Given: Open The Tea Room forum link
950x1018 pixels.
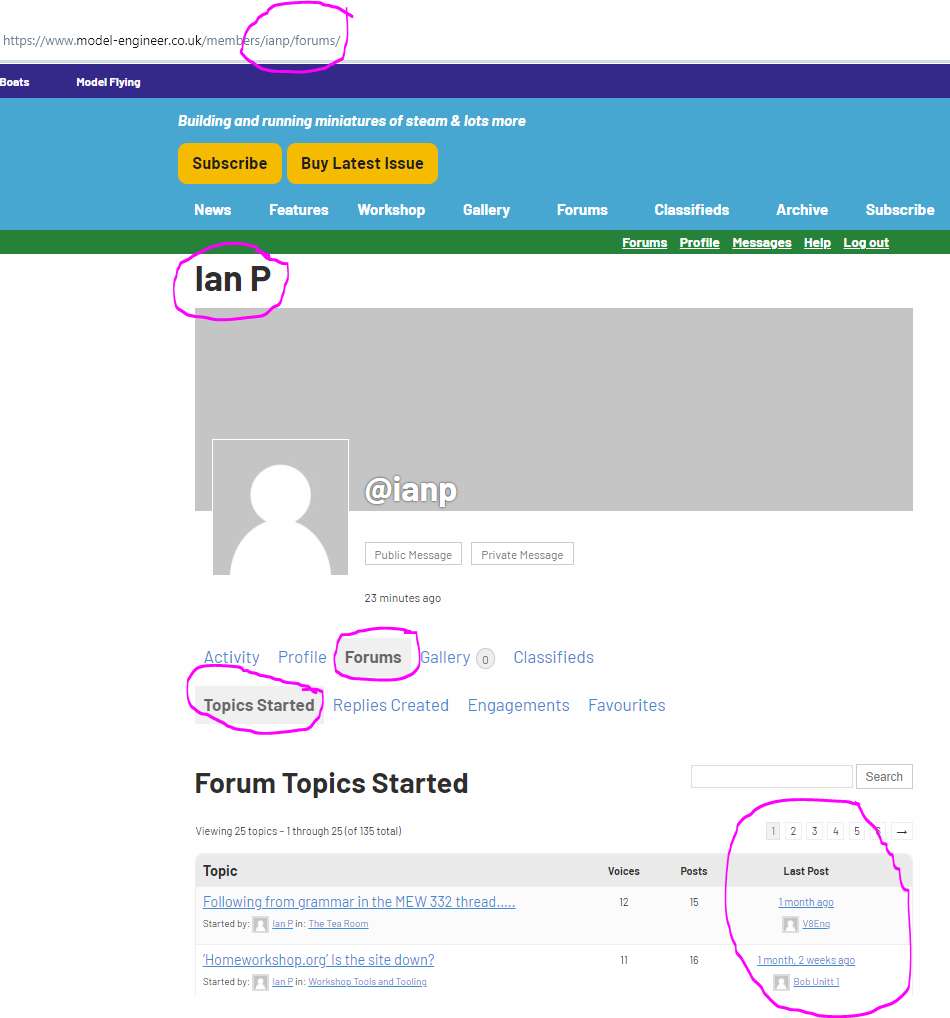Looking at the screenshot, I should pos(338,924).
